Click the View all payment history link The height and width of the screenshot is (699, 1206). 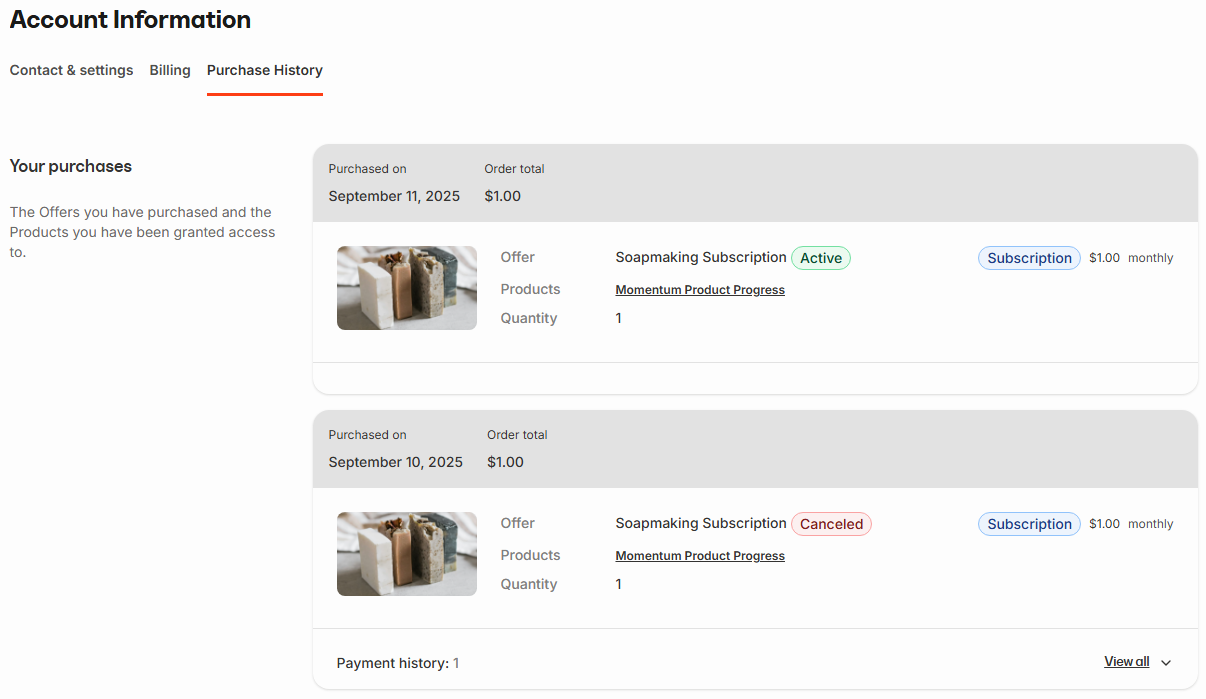[1126, 661]
